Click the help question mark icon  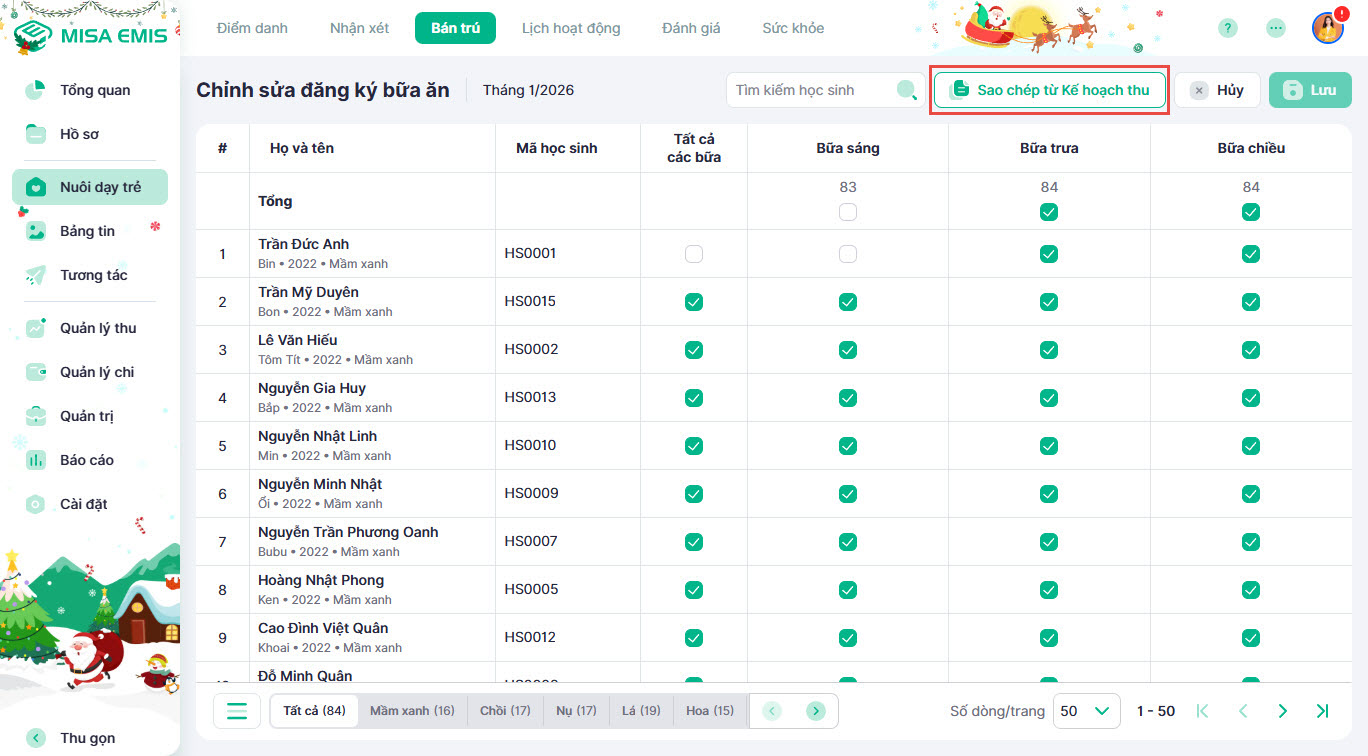point(1228,28)
